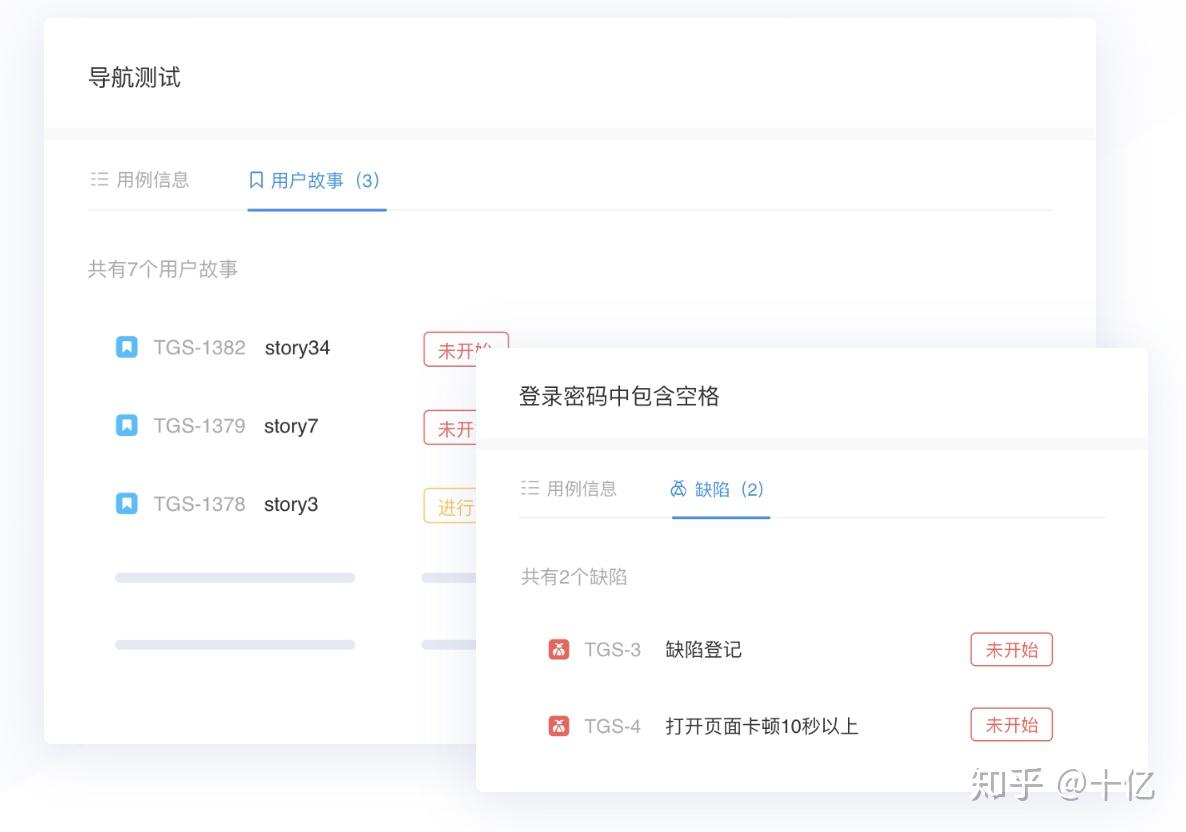Click the bookmark icon on the 用户故事 tab
The image size is (1186, 832).
point(255,179)
